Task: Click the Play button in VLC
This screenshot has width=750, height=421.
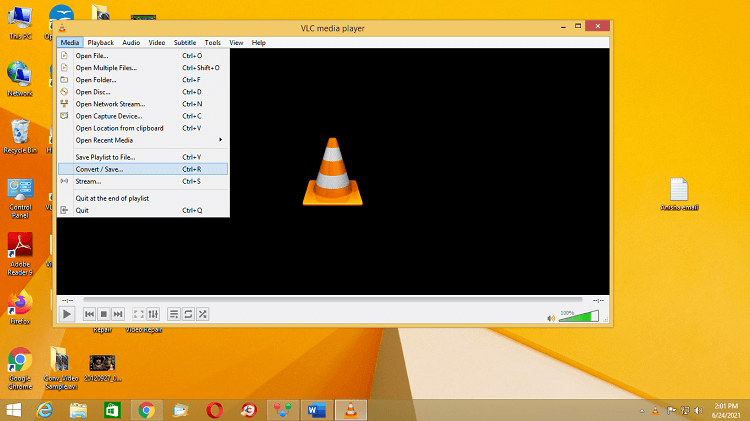Action: (67, 314)
